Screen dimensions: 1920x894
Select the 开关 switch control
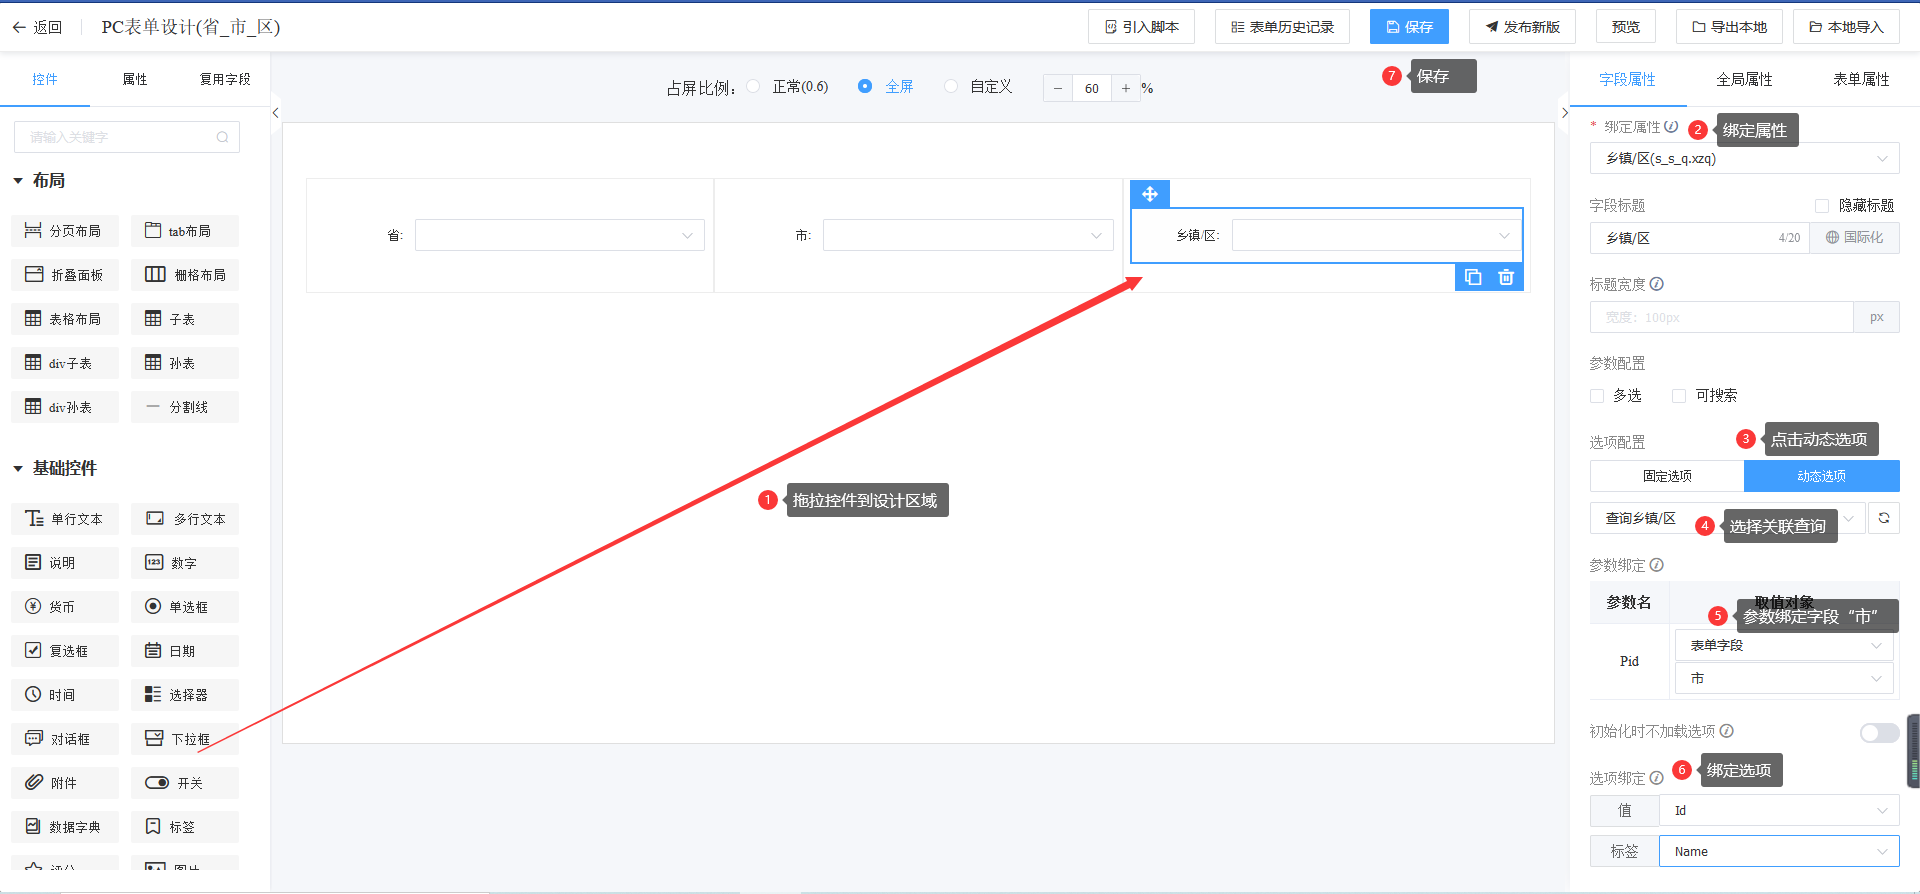click(185, 783)
